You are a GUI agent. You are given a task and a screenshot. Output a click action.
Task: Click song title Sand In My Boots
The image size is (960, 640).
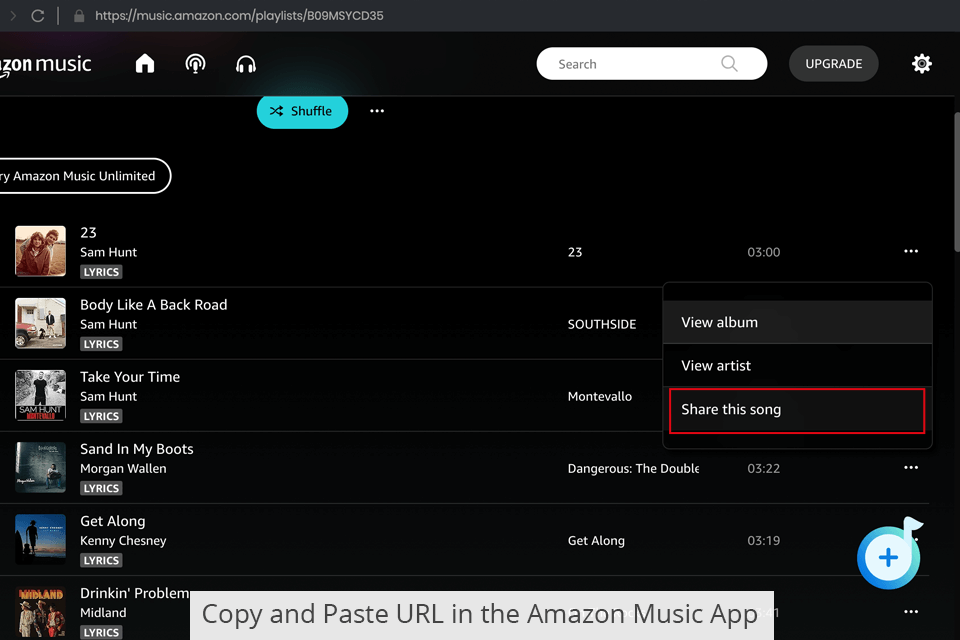point(137,449)
